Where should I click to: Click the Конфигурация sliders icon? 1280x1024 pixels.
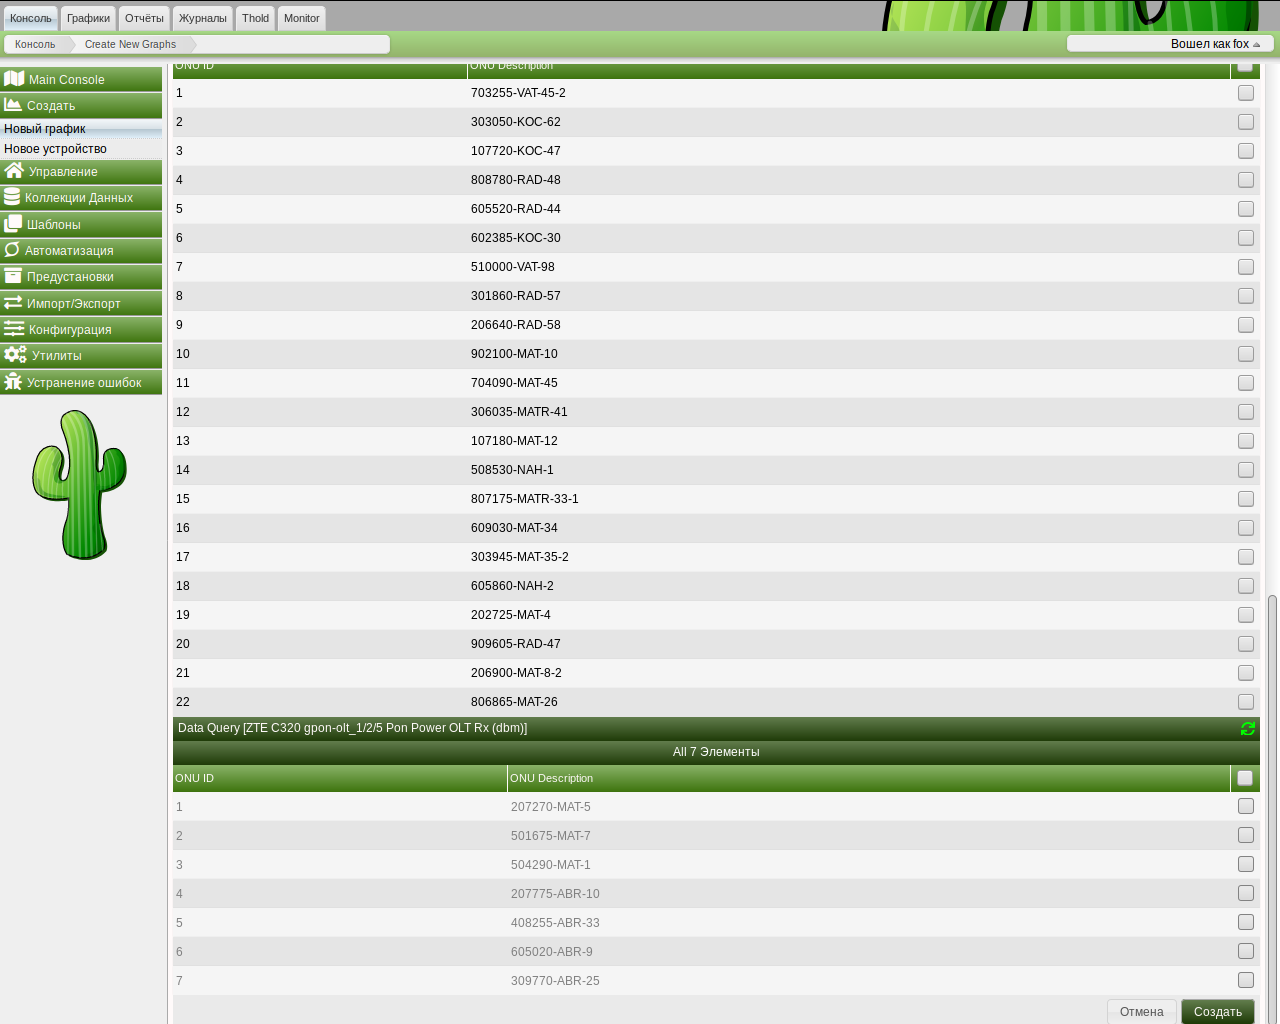click(14, 328)
